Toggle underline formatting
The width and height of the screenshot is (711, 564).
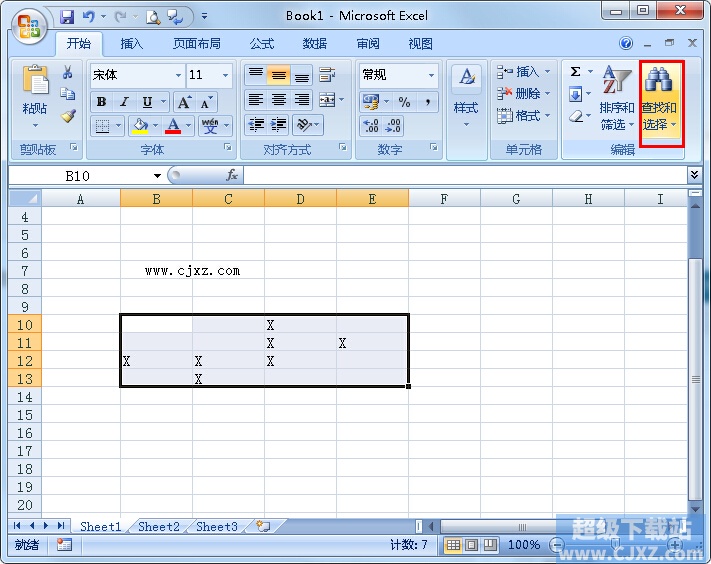click(147, 102)
